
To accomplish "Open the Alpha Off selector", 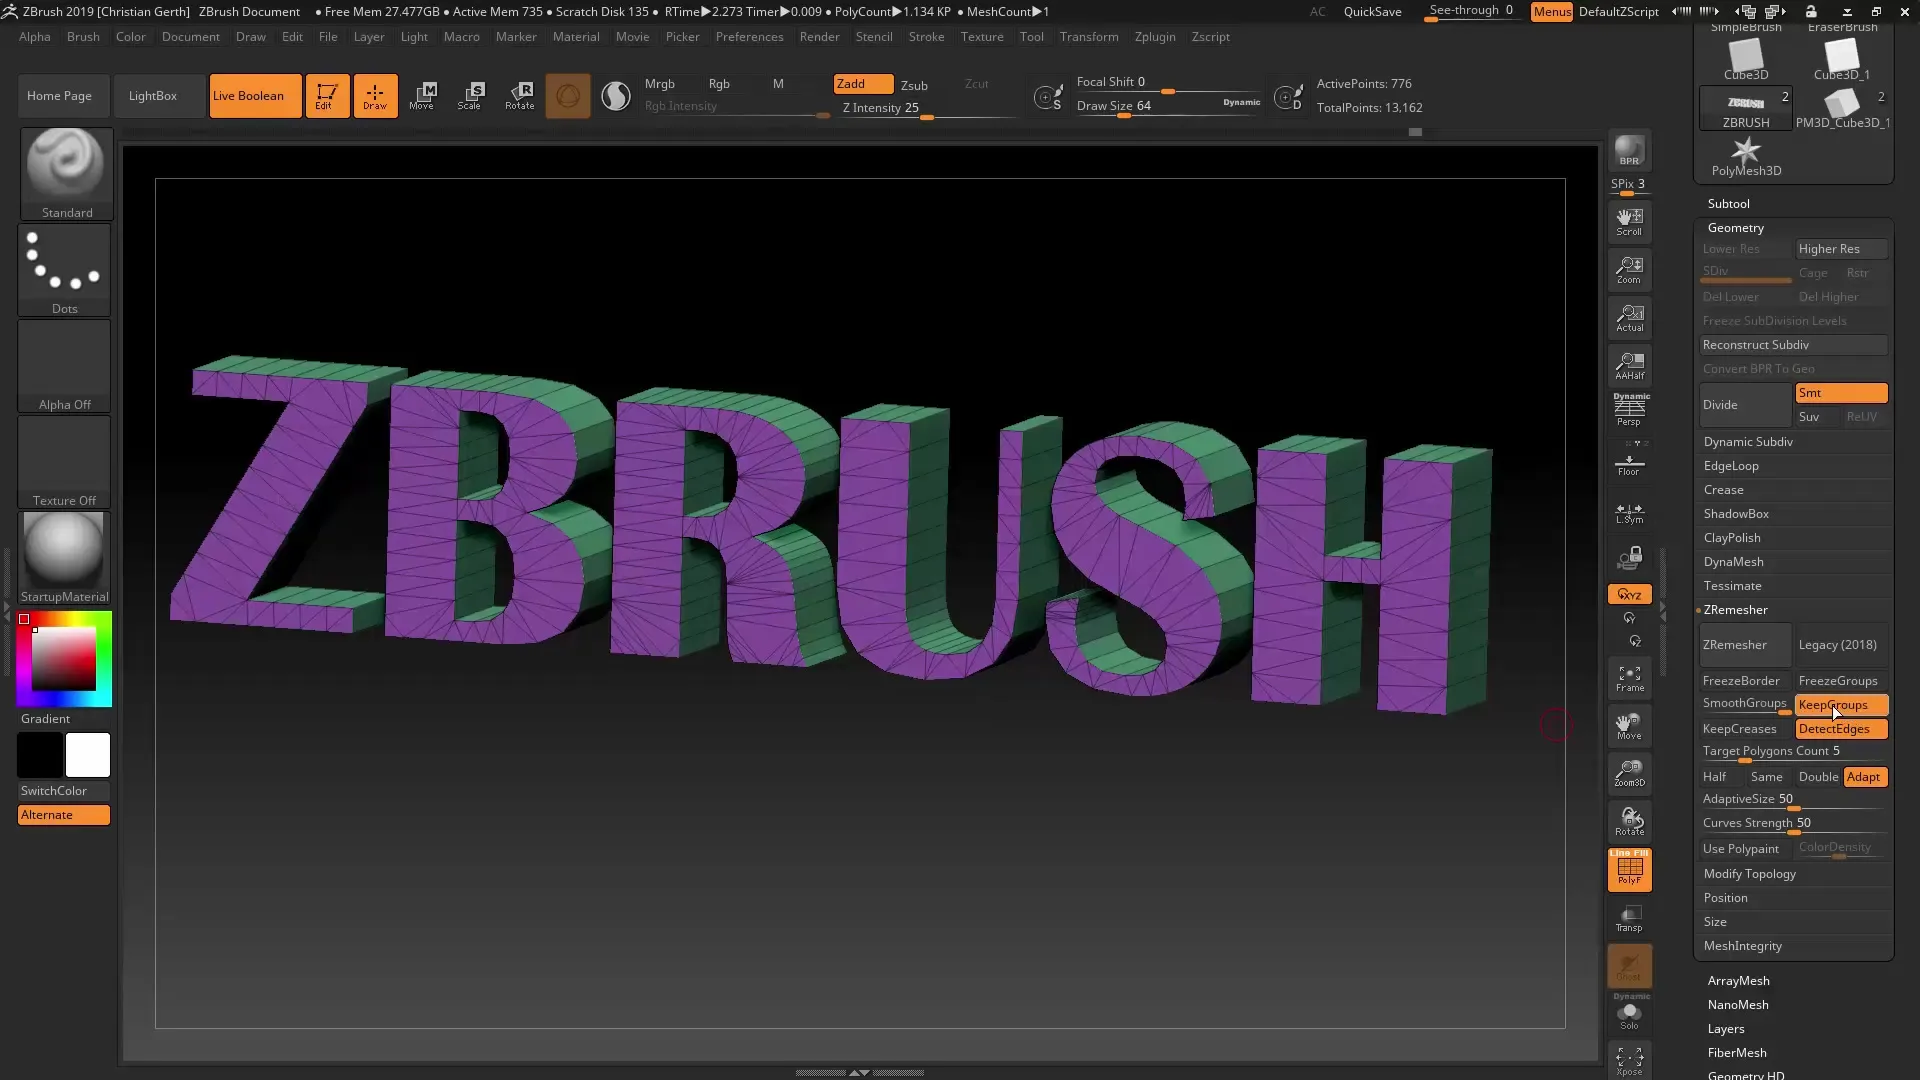I will 65,366.
